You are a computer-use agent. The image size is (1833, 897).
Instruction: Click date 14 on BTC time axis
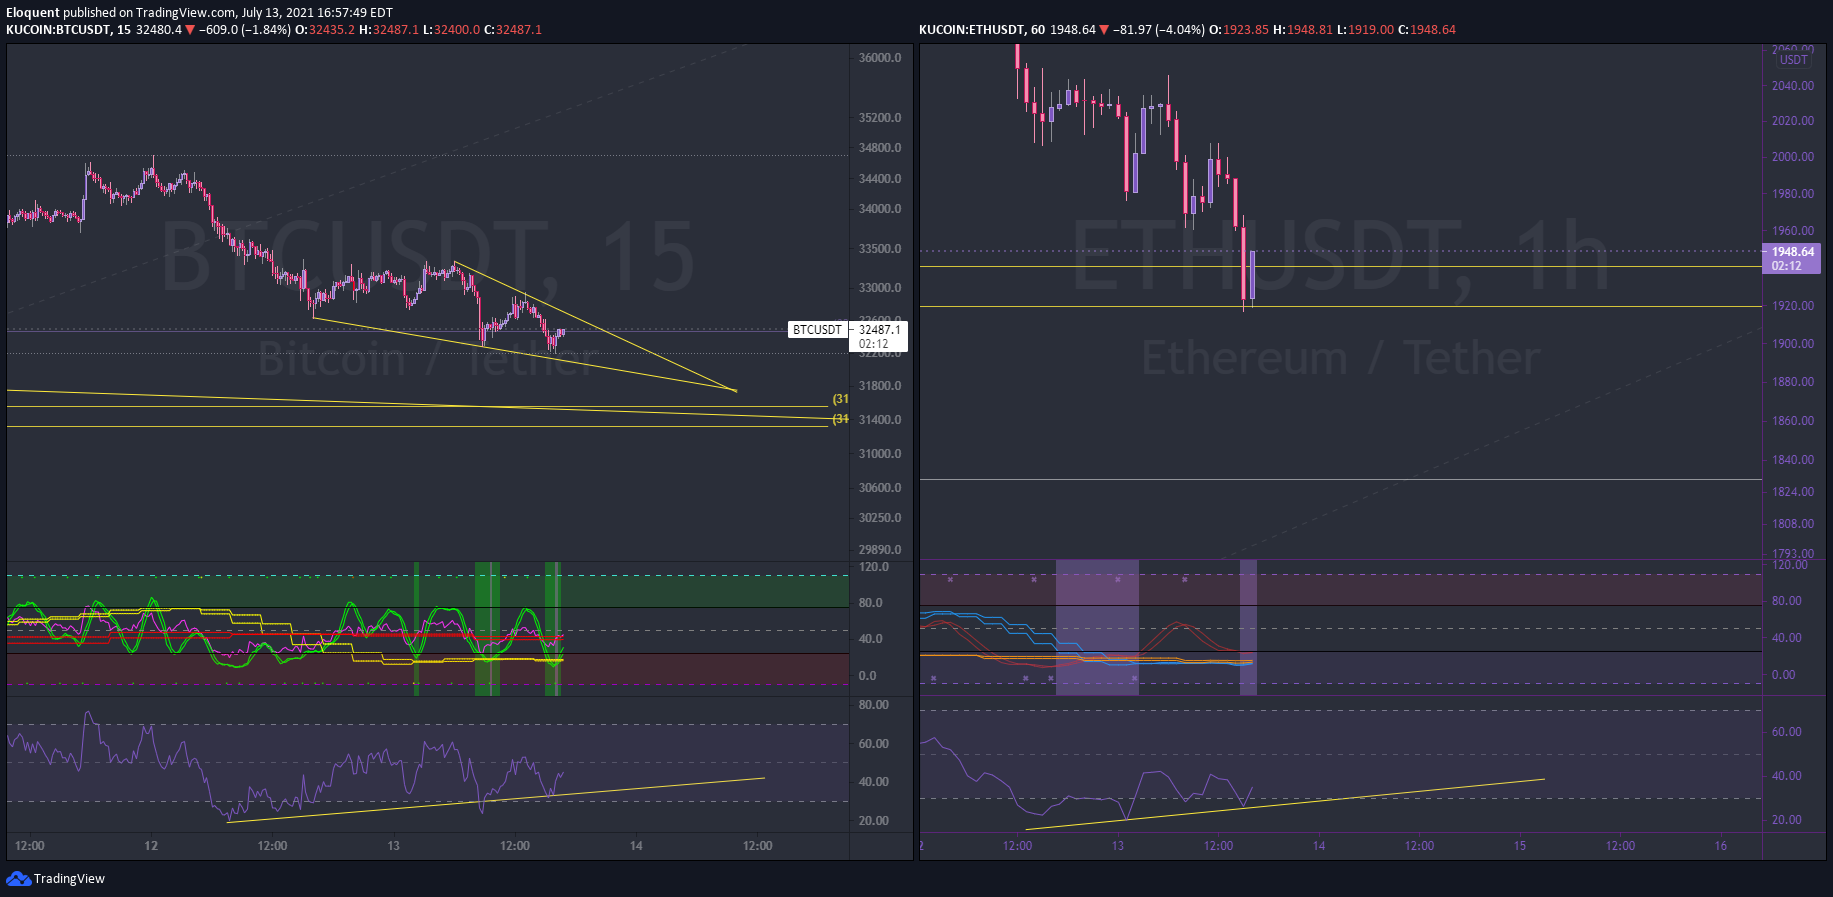[636, 846]
